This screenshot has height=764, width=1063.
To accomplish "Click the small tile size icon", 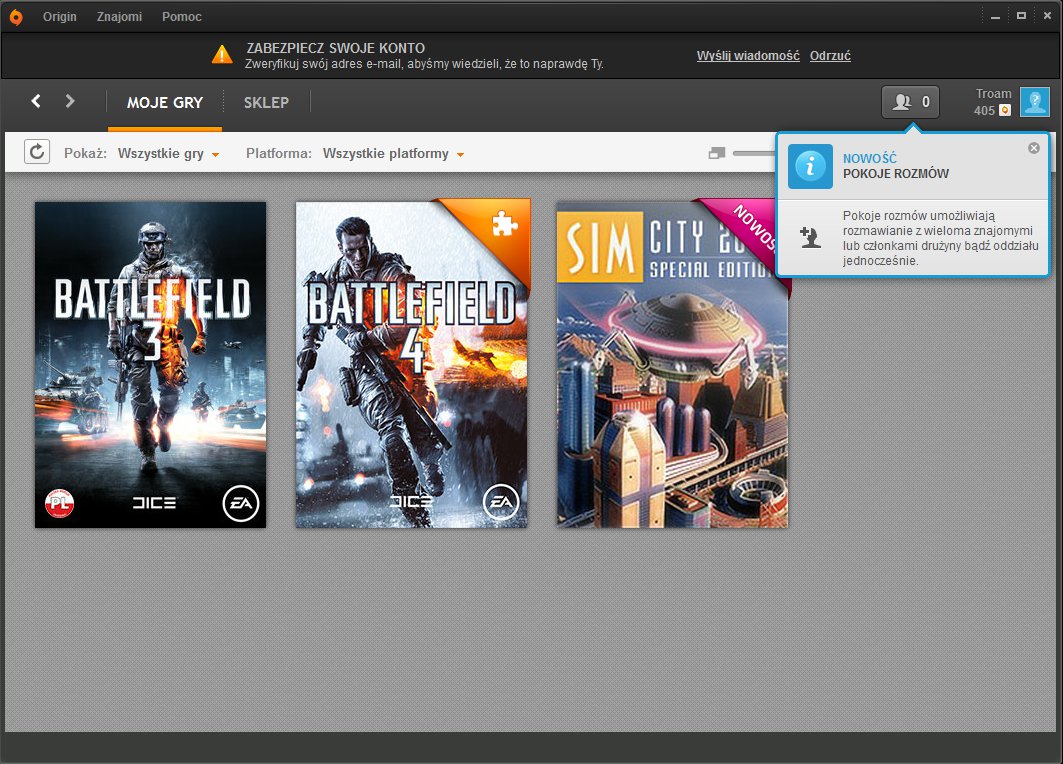I will click(x=717, y=154).
